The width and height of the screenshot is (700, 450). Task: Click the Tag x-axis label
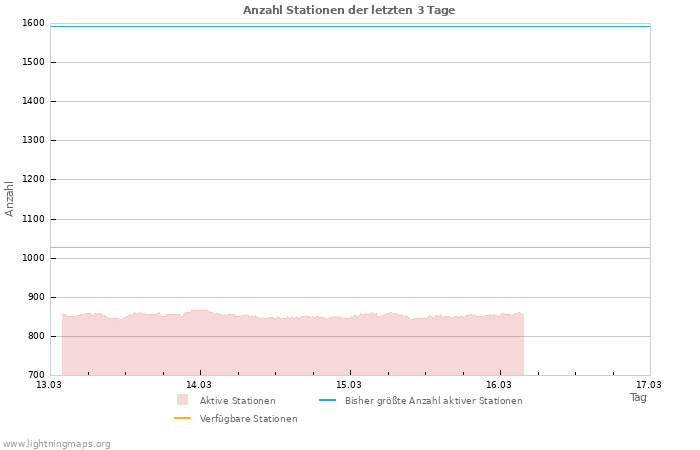[x=638, y=397]
